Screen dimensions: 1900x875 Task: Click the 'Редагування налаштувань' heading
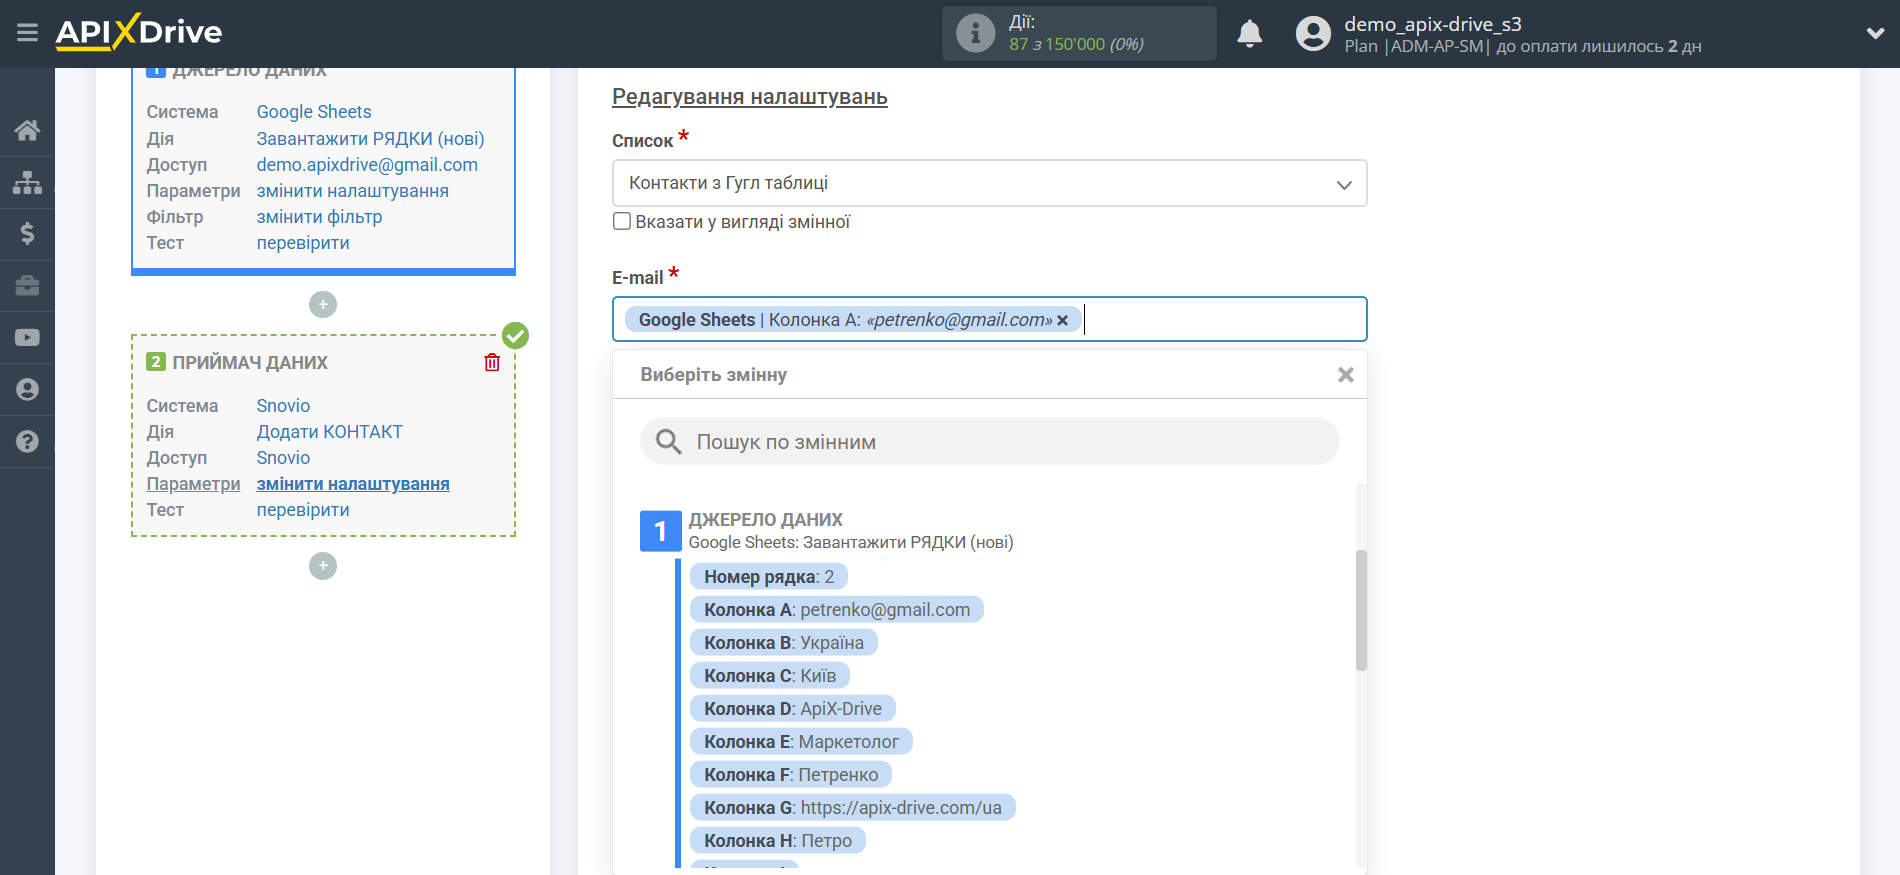[x=750, y=97]
